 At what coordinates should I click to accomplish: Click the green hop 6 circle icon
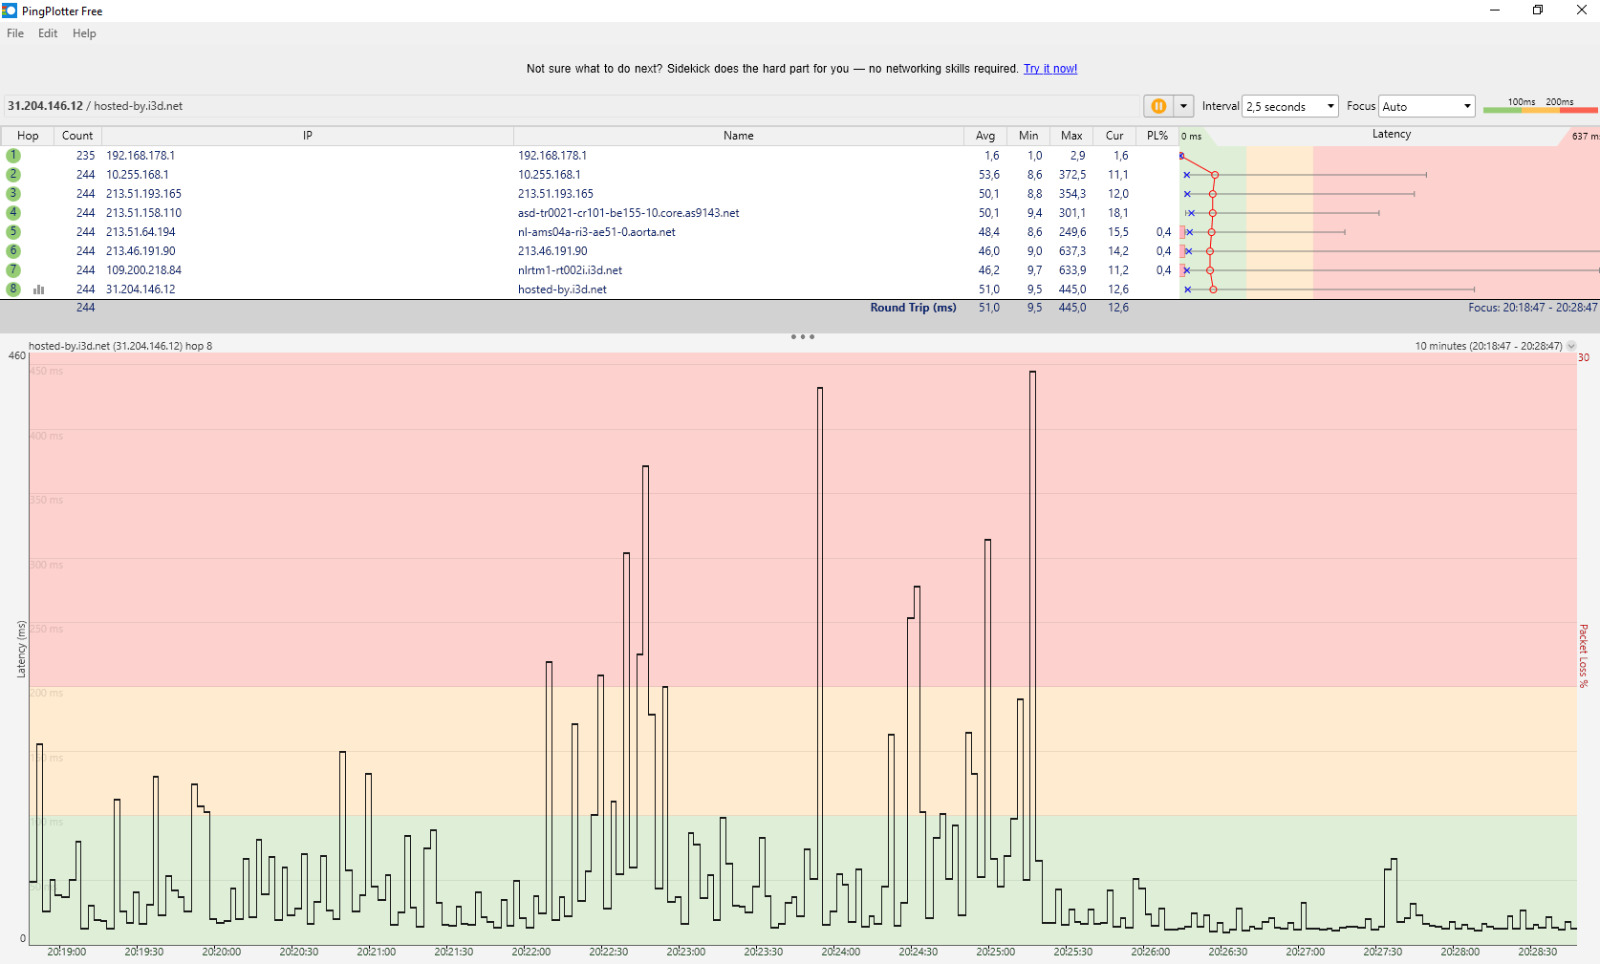[13, 251]
